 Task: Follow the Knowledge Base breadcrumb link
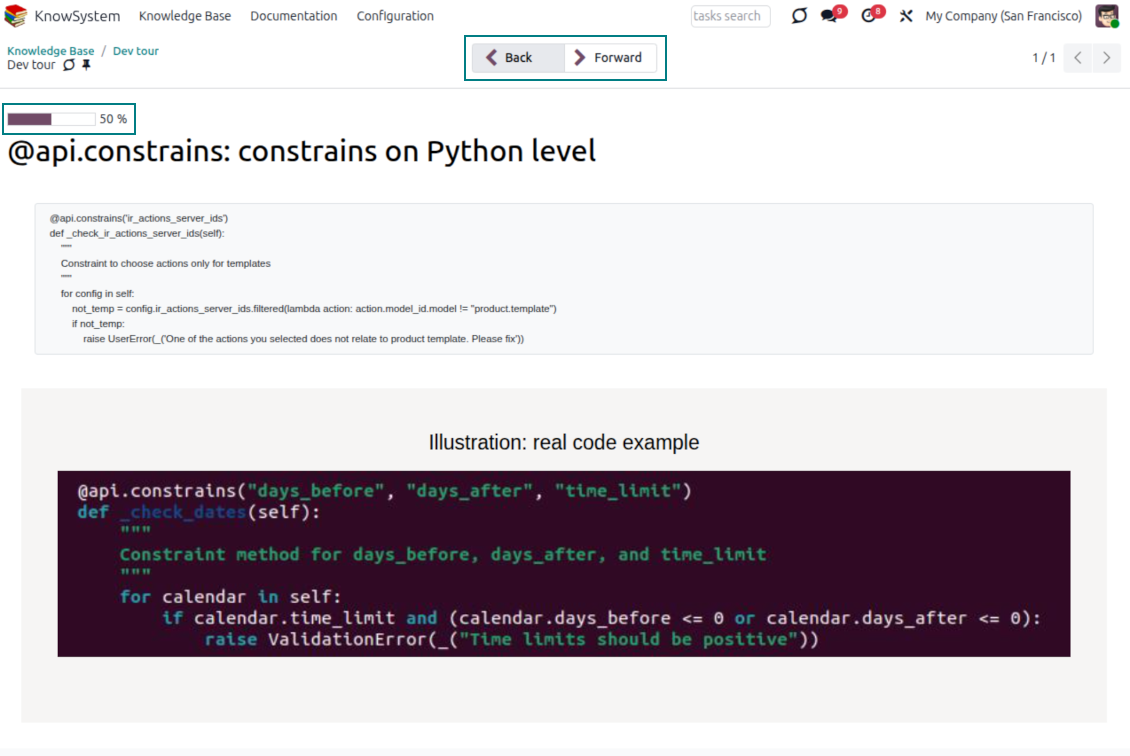pos(51,51)
